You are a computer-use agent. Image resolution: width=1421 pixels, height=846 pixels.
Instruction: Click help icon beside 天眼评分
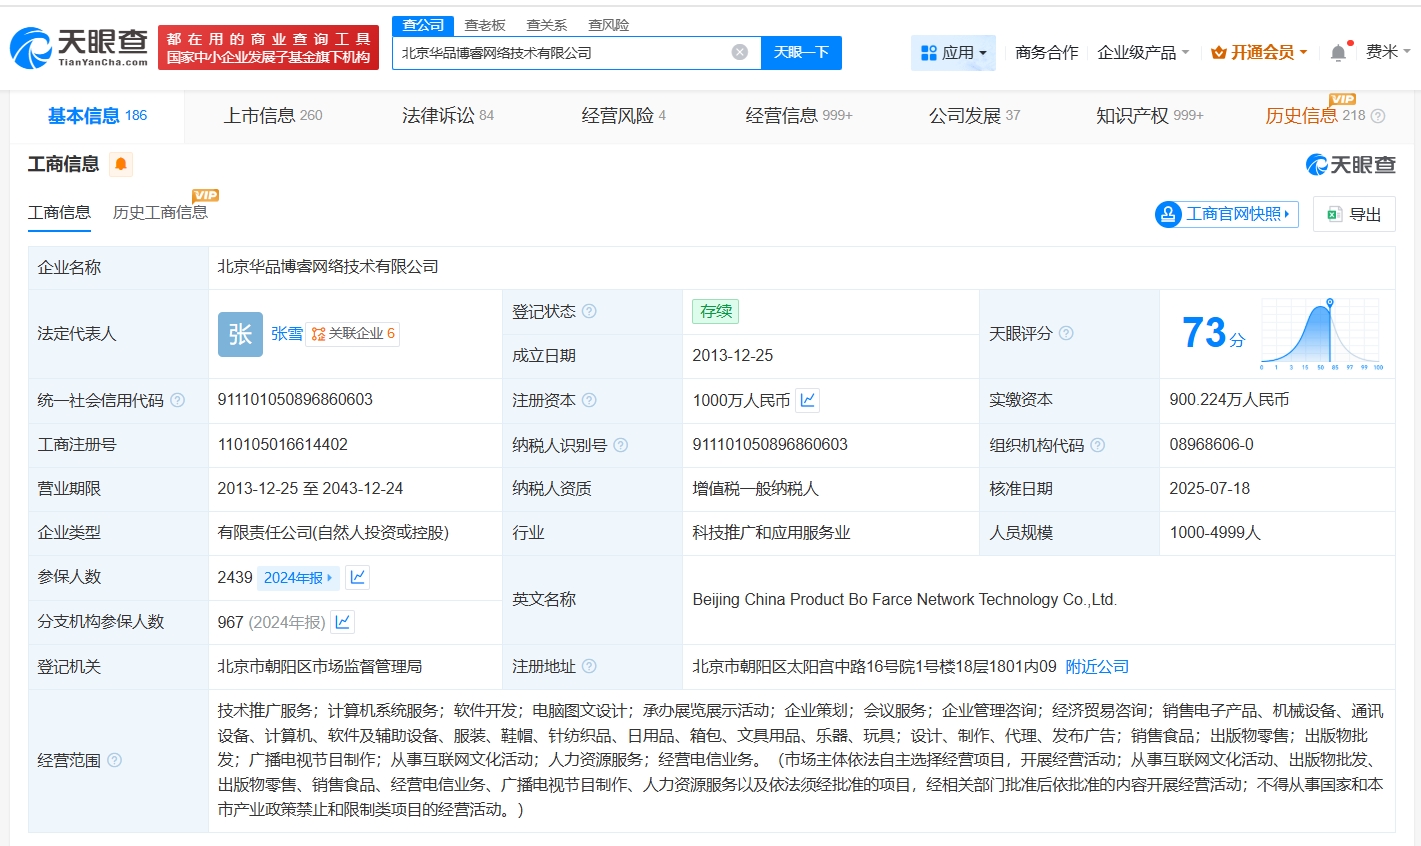pos(1066,333)
